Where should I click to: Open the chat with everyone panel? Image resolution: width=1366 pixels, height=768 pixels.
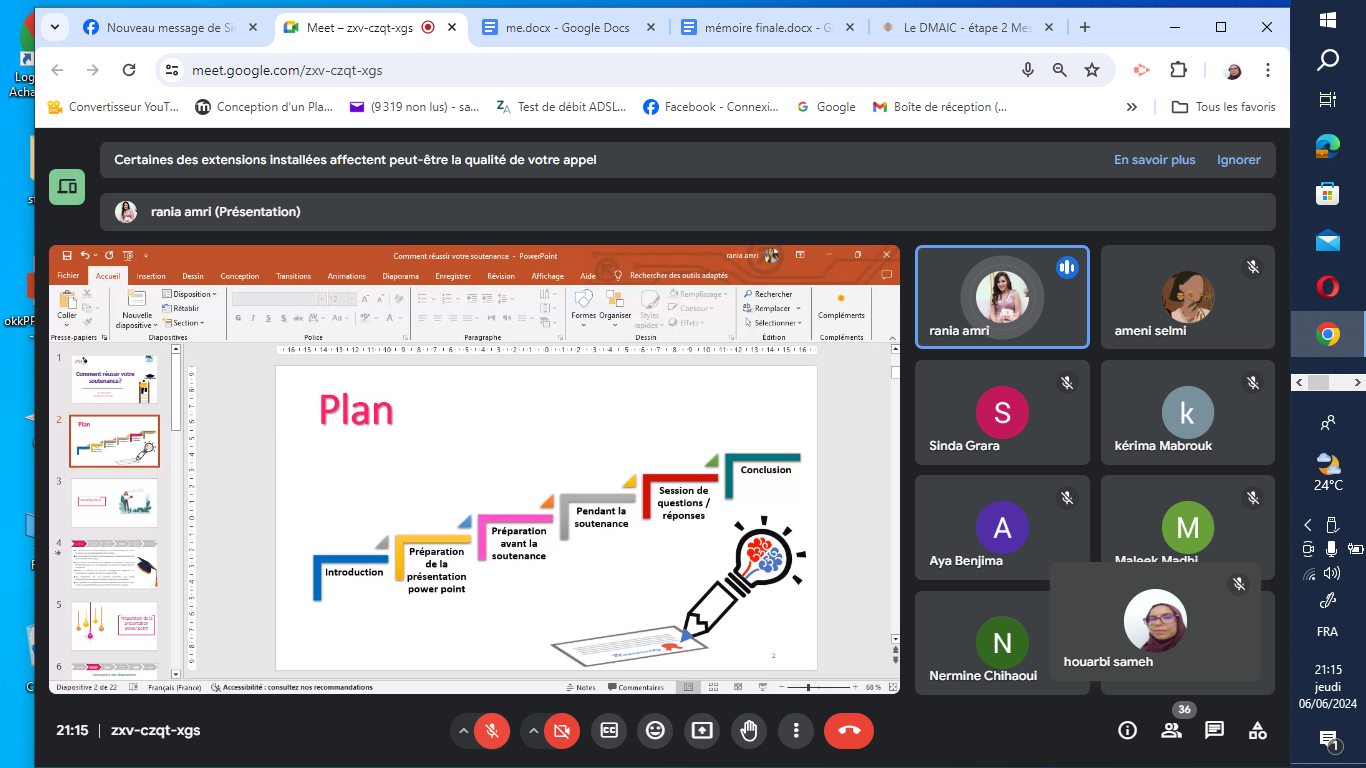click(x=1214, y=730)
